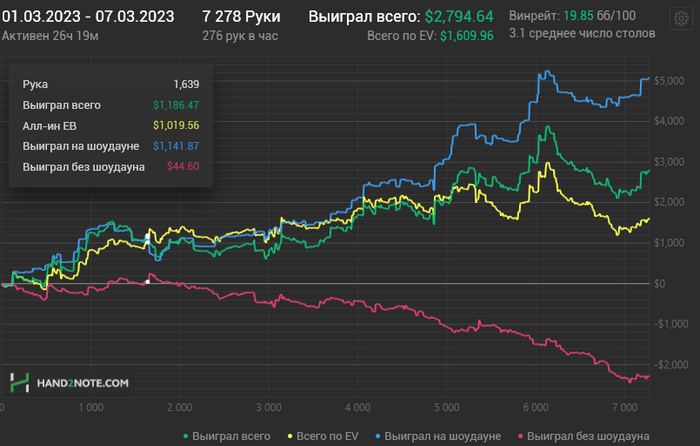Toggle the 'Выиграл на шоудауне' legend series
Image resolution: width=700 pixels, height=446 pixels.
click(438, 436)
